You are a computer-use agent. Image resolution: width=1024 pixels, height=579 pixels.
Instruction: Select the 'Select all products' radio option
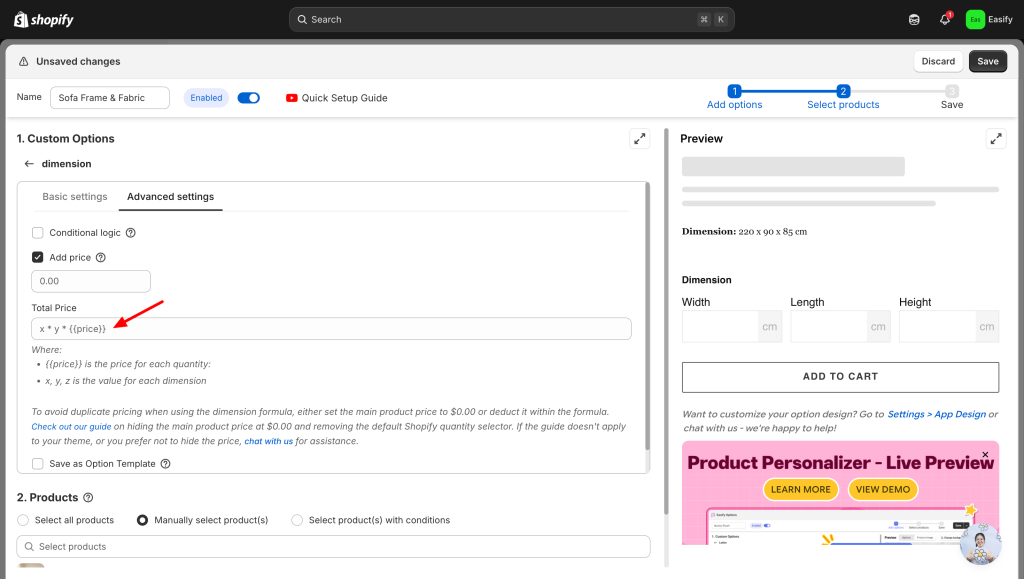[x=24, y=520]
